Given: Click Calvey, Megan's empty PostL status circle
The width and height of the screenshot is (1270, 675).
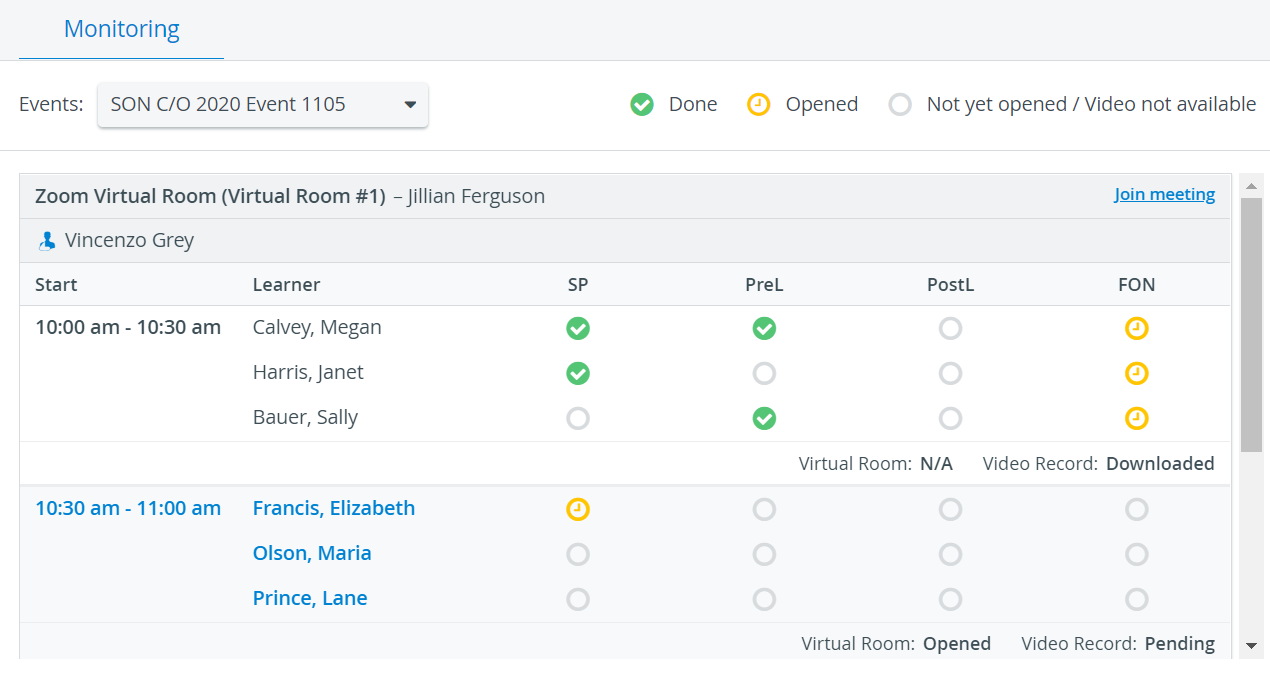Looking at the screenshot, I should click(950, 328).
